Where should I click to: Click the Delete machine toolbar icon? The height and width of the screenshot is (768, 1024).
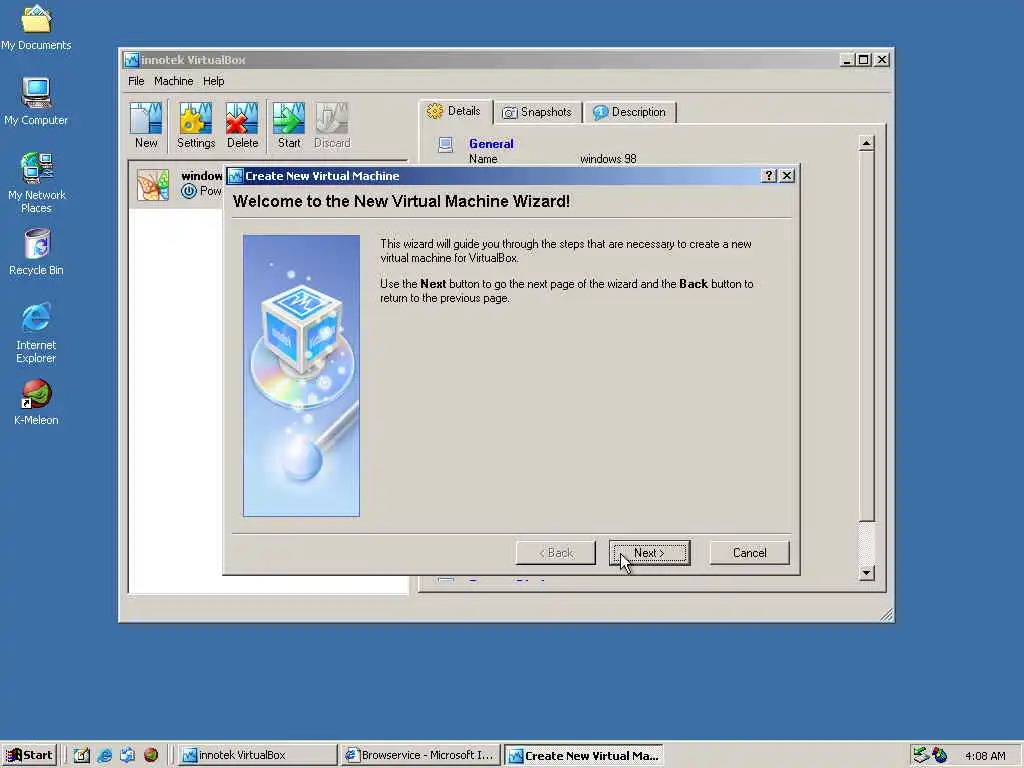(242, 125)
